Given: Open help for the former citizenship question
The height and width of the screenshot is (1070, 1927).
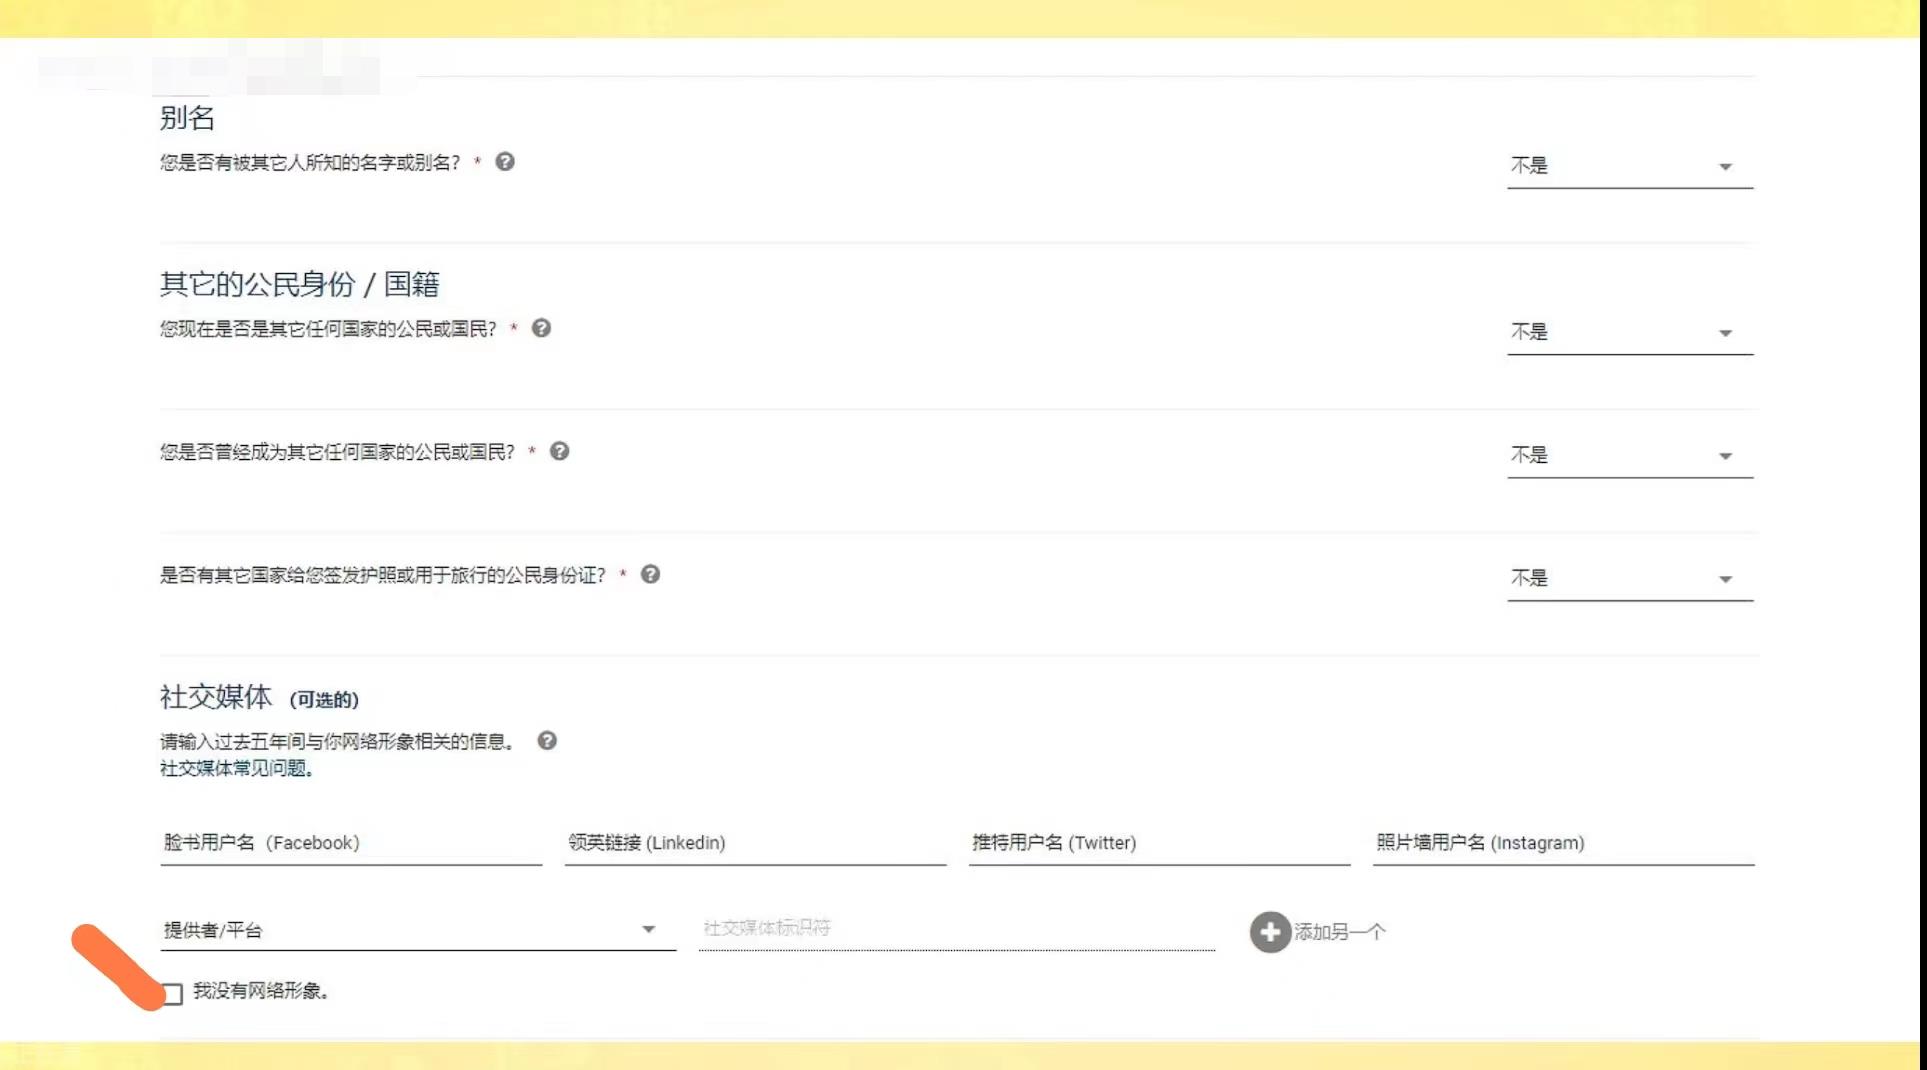Looking at the screenshot, I should (561, 451).
